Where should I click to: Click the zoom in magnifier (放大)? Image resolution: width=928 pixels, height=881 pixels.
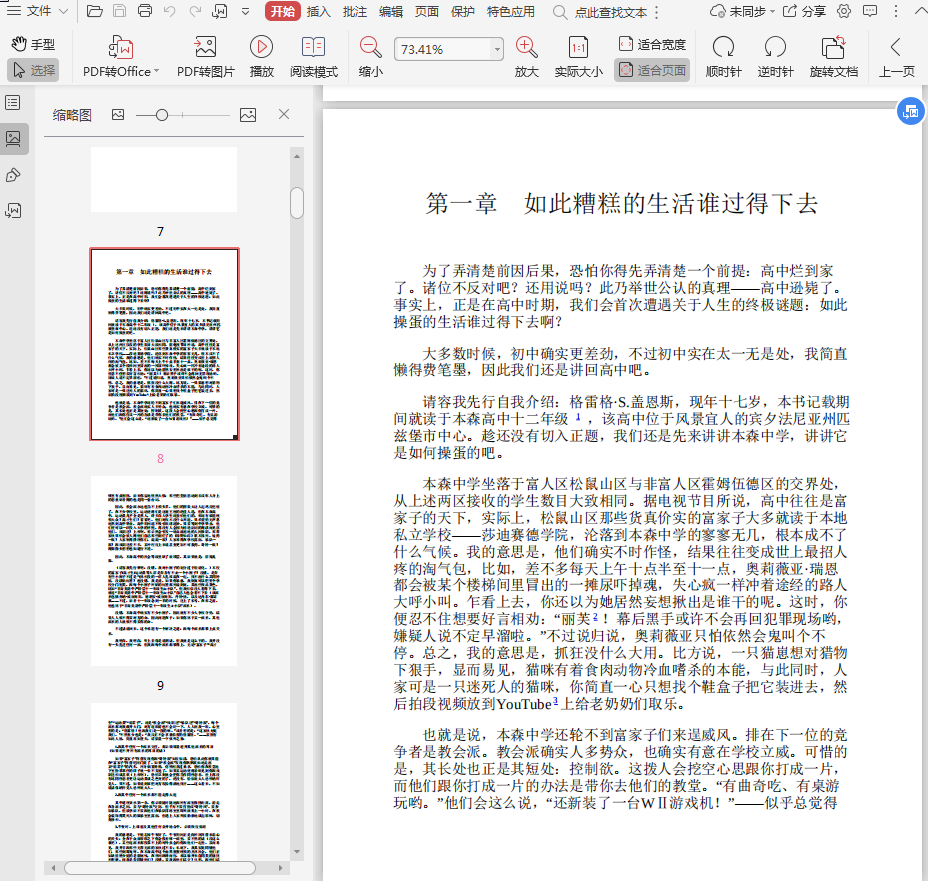point(526,48)
